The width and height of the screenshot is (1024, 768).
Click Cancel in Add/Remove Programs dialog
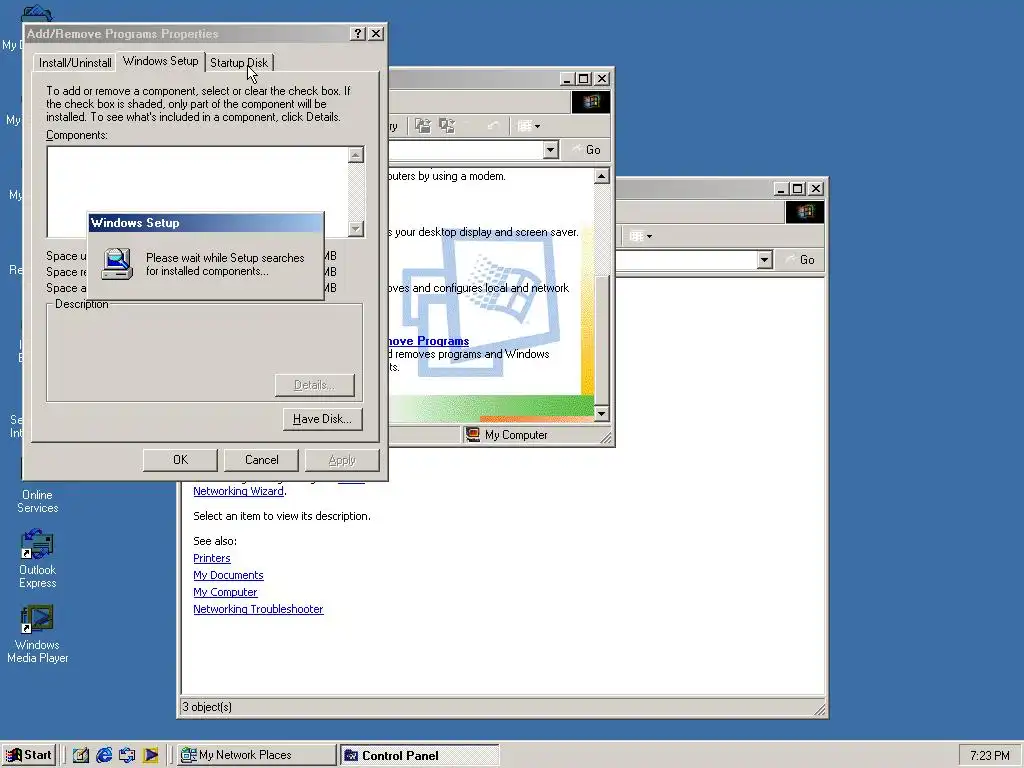tap(261, 460)
